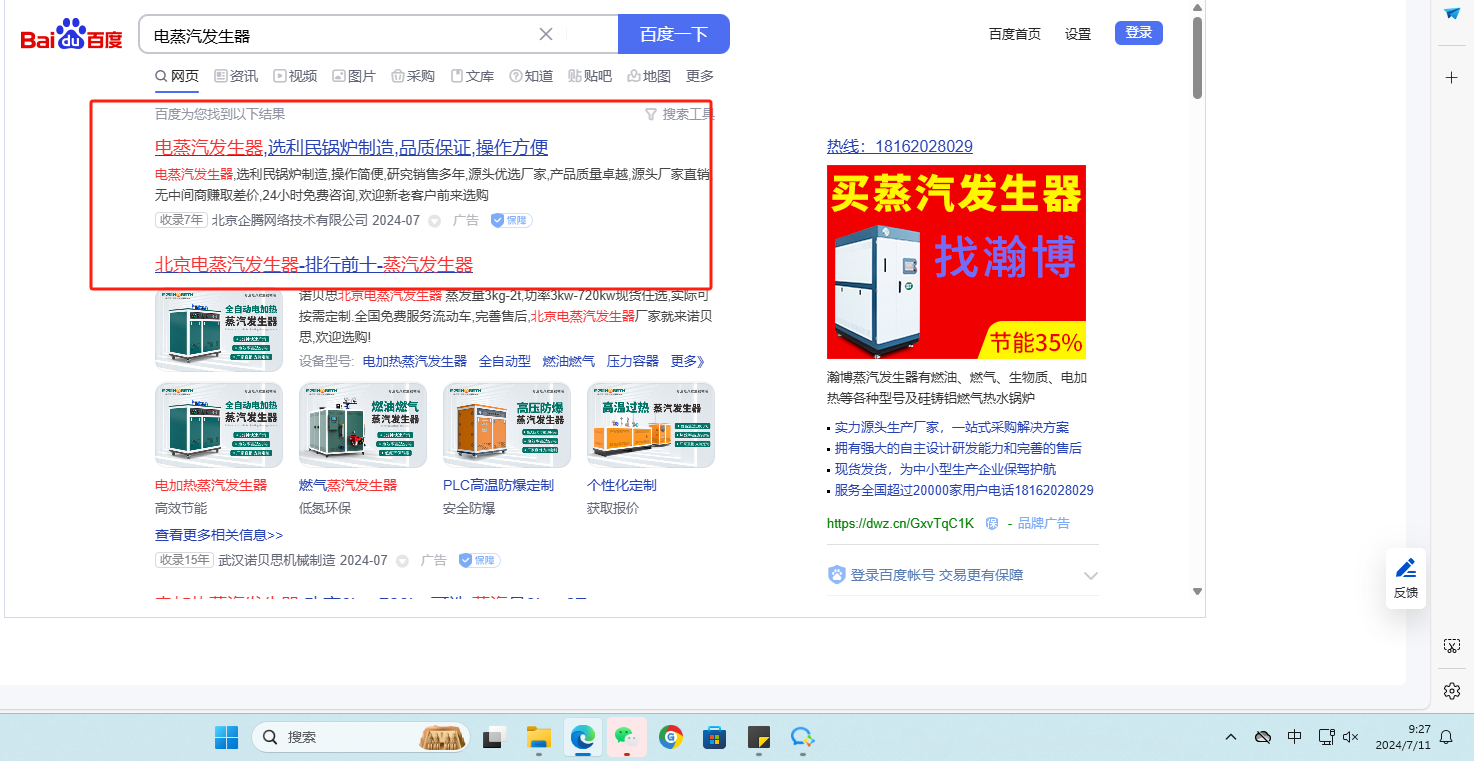Open Google Chrome from the taskbar

point(670,737)
